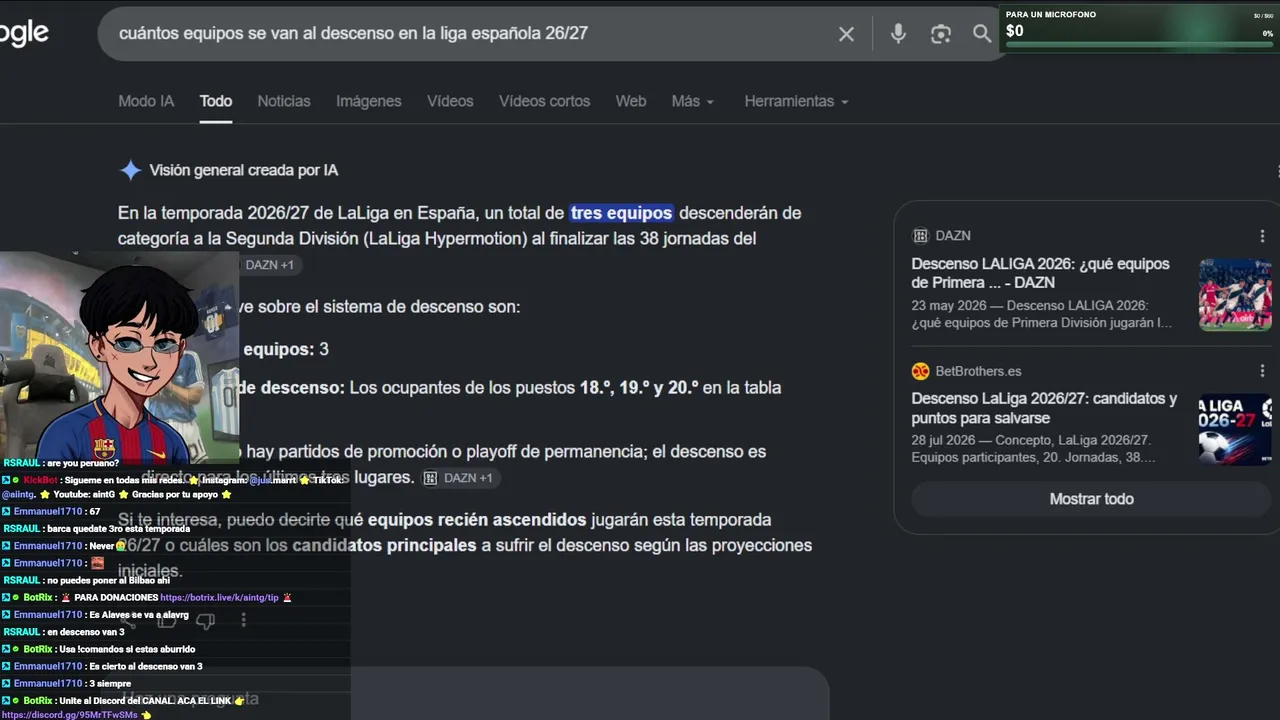Open the BetBrothers.es result three-dot options
Screen dimensions: 1280x720
pyautogui.click(x=1262, y=371)
